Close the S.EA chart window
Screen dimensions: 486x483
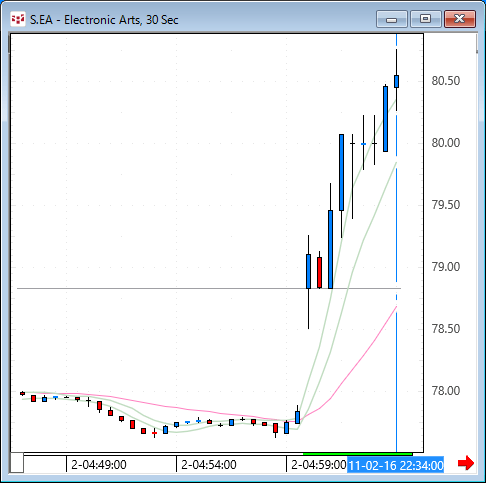tap(460, 19)
